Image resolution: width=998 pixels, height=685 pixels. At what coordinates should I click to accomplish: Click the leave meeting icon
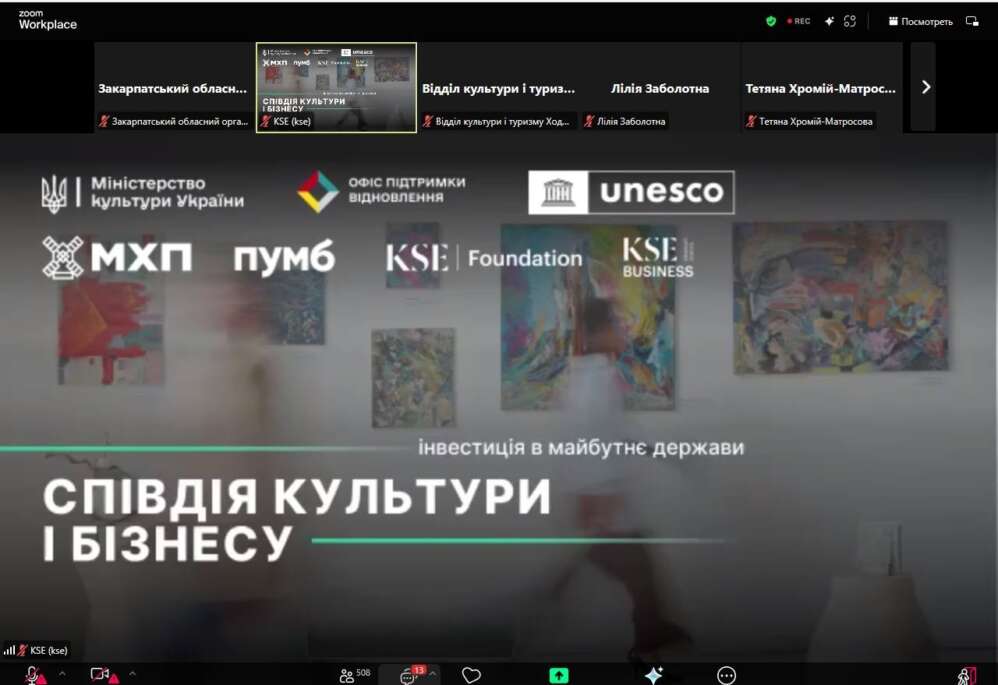(x=965, y=675)
